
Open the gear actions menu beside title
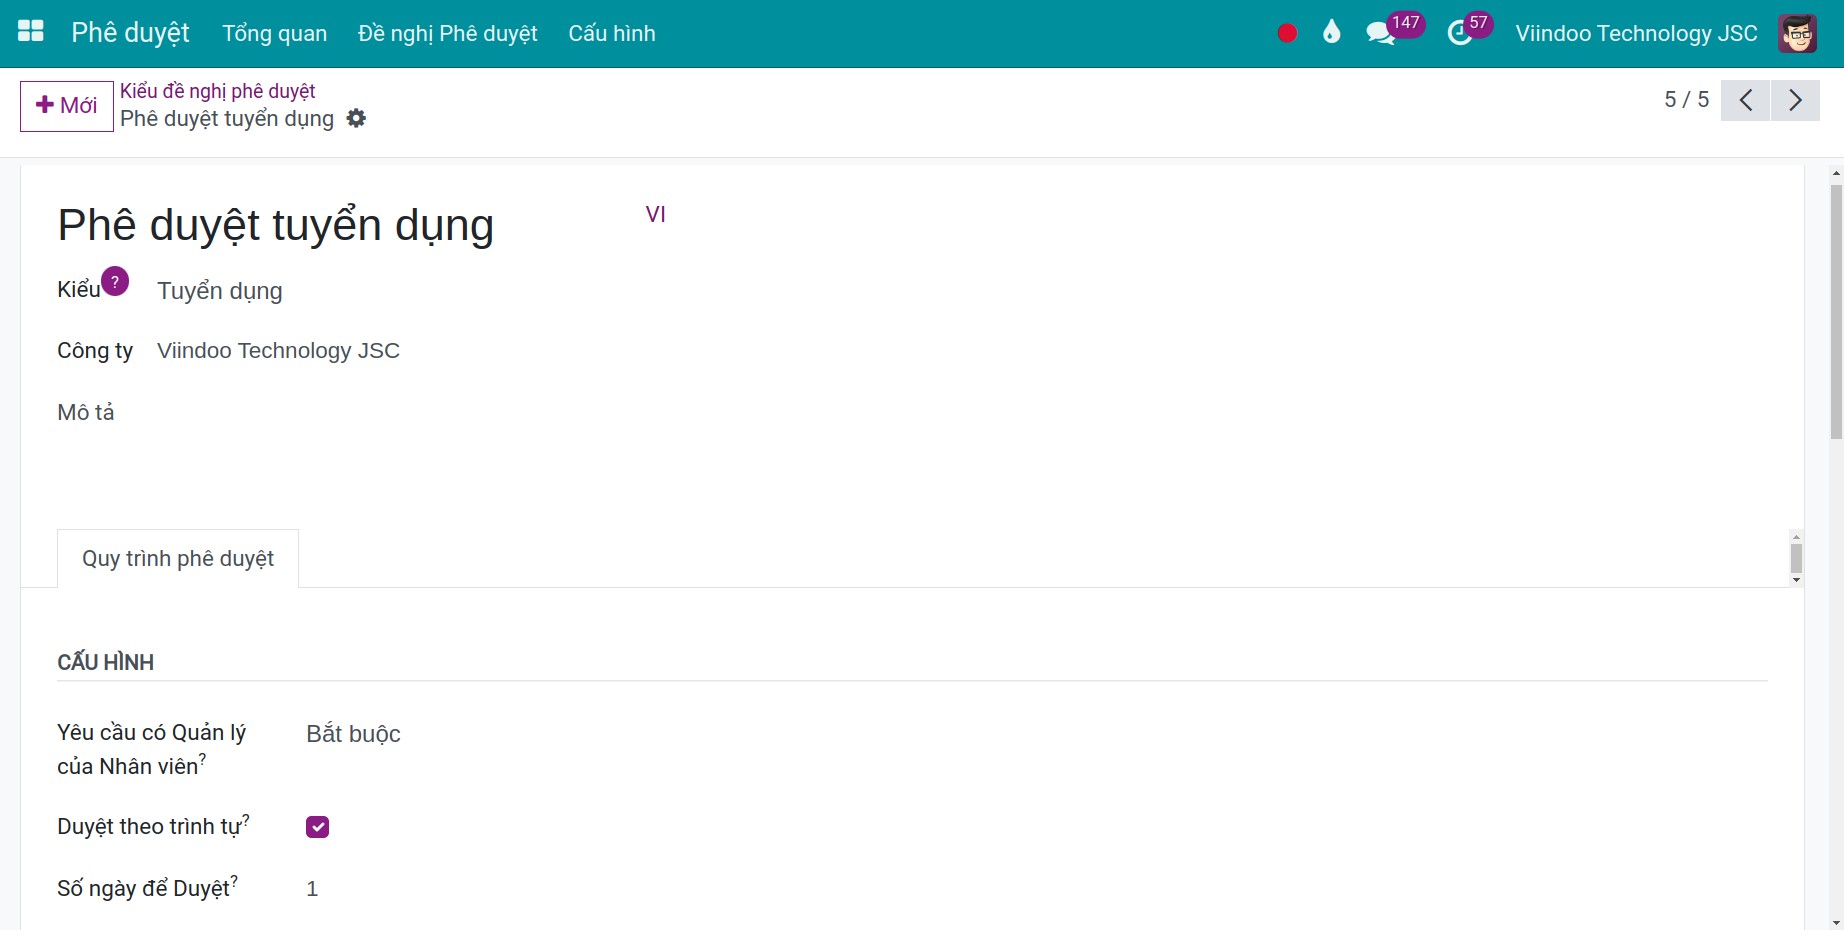pyautogui.click(x=356, y=119)
